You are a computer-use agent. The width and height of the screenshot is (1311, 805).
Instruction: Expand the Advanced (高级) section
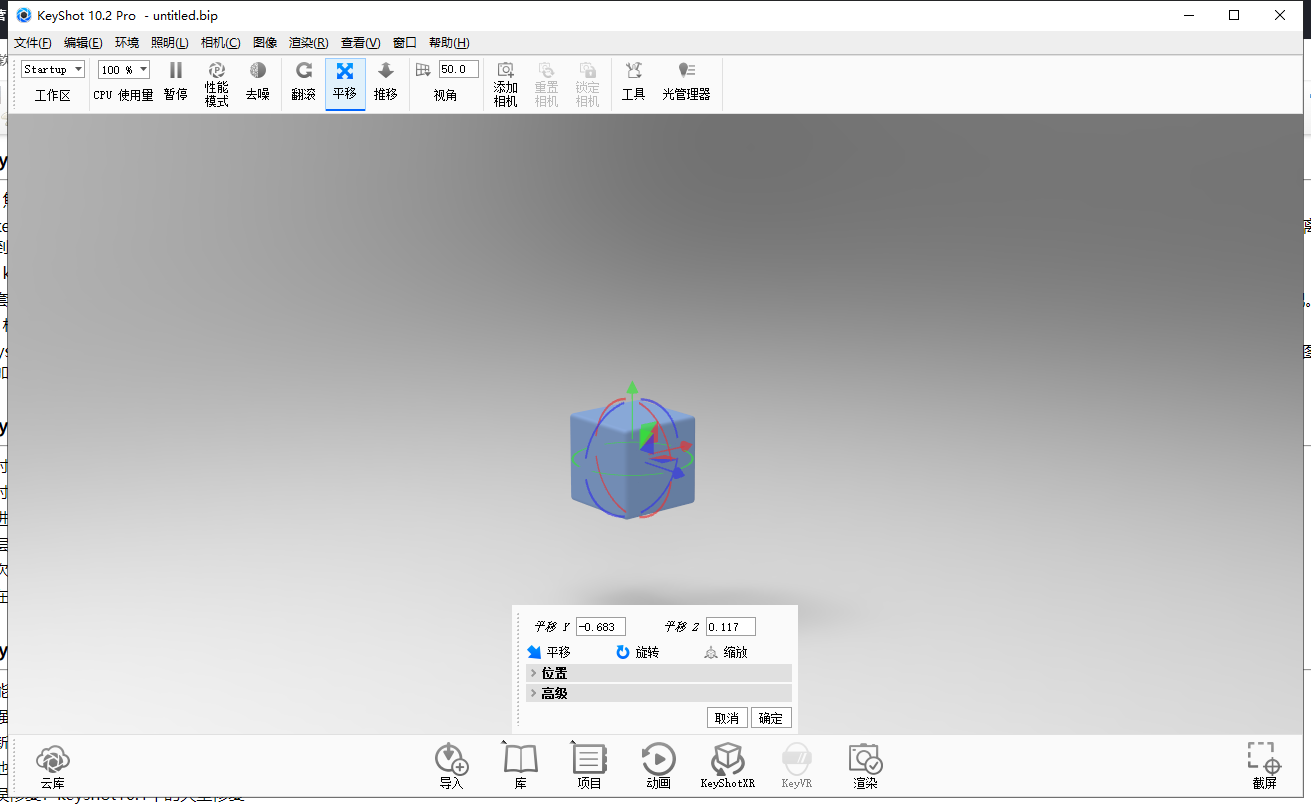[x=659, y=693]
